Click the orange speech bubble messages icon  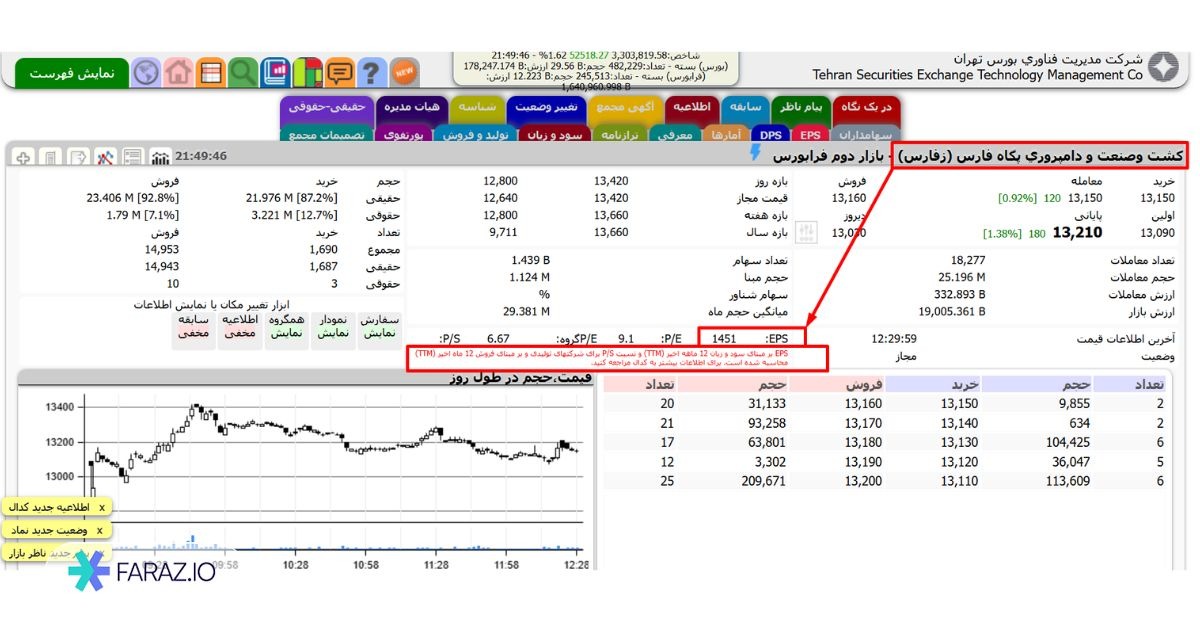click(340, 73)
